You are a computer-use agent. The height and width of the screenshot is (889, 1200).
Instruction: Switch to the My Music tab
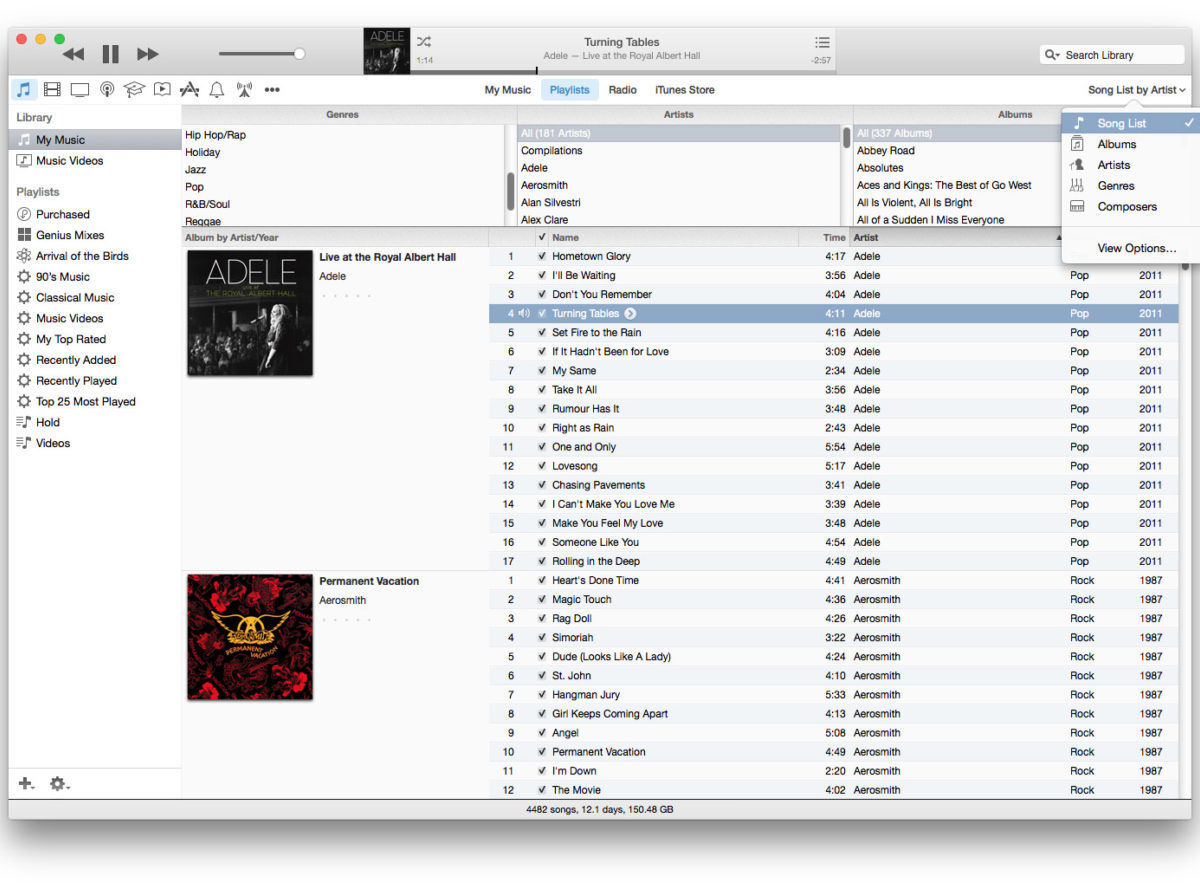click(x=508, y=90)
